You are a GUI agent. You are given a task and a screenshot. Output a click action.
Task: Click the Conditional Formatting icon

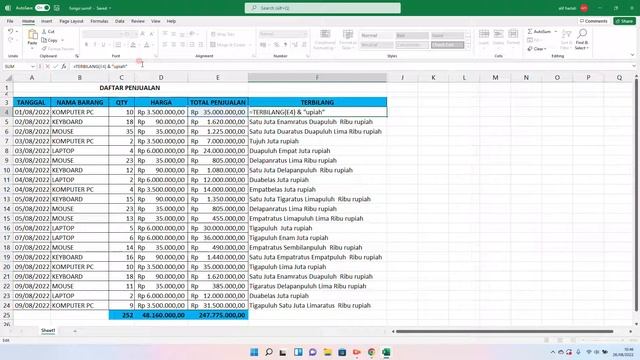tap(325, 35)
